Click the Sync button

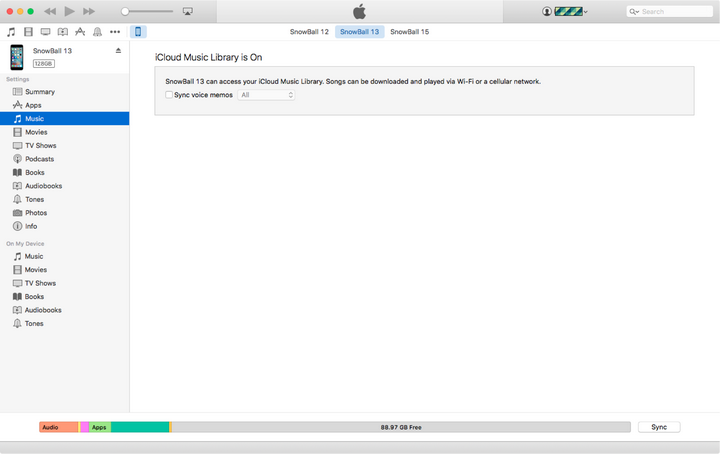[659, 427]
